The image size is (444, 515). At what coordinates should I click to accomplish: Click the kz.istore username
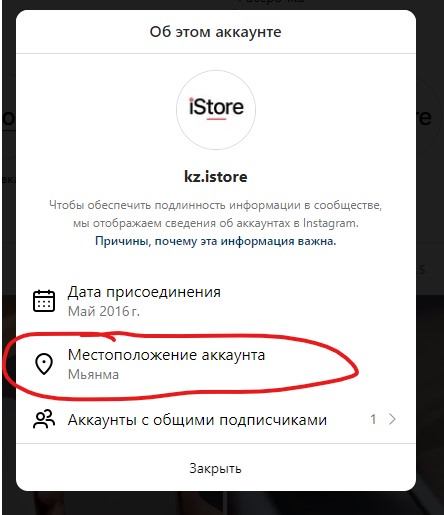[x=216, y=177]
